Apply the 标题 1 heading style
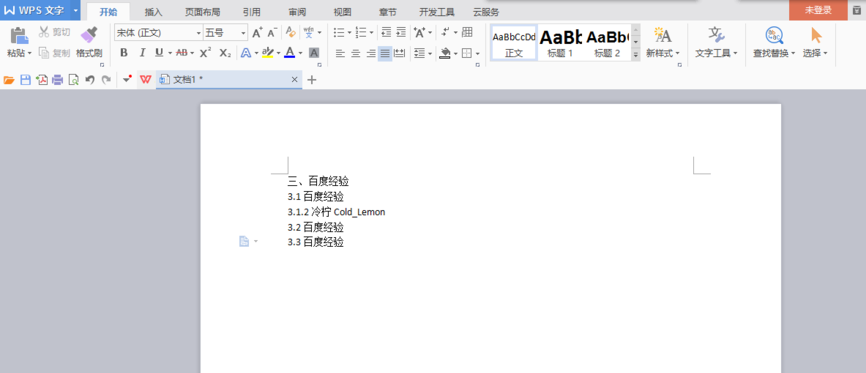This screenshot has width=866, height=373. [560, 43]
